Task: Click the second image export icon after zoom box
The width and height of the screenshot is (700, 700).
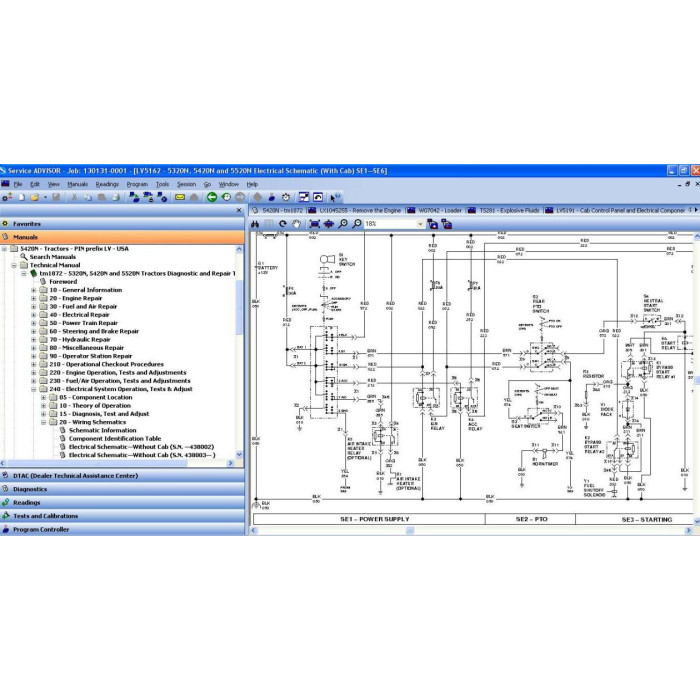Action: pos(447,224)
